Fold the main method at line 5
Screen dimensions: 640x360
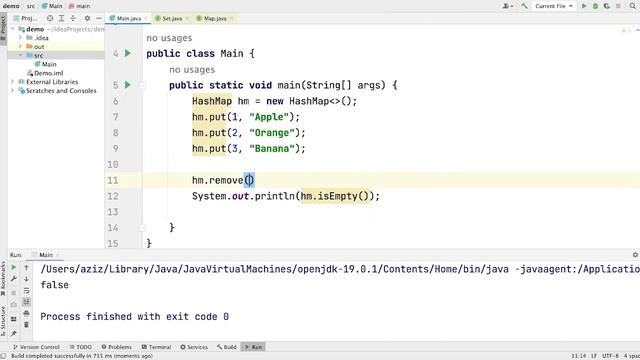pyautogui.click(x=142, y=85)
